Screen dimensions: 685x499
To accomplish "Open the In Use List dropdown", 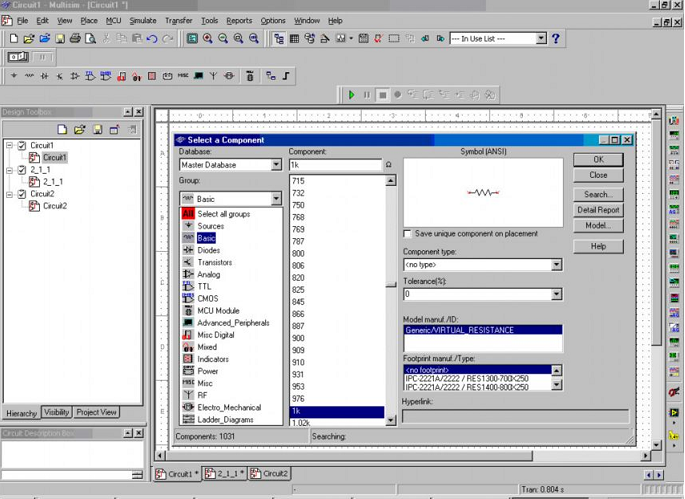I will tap(541, 39).
